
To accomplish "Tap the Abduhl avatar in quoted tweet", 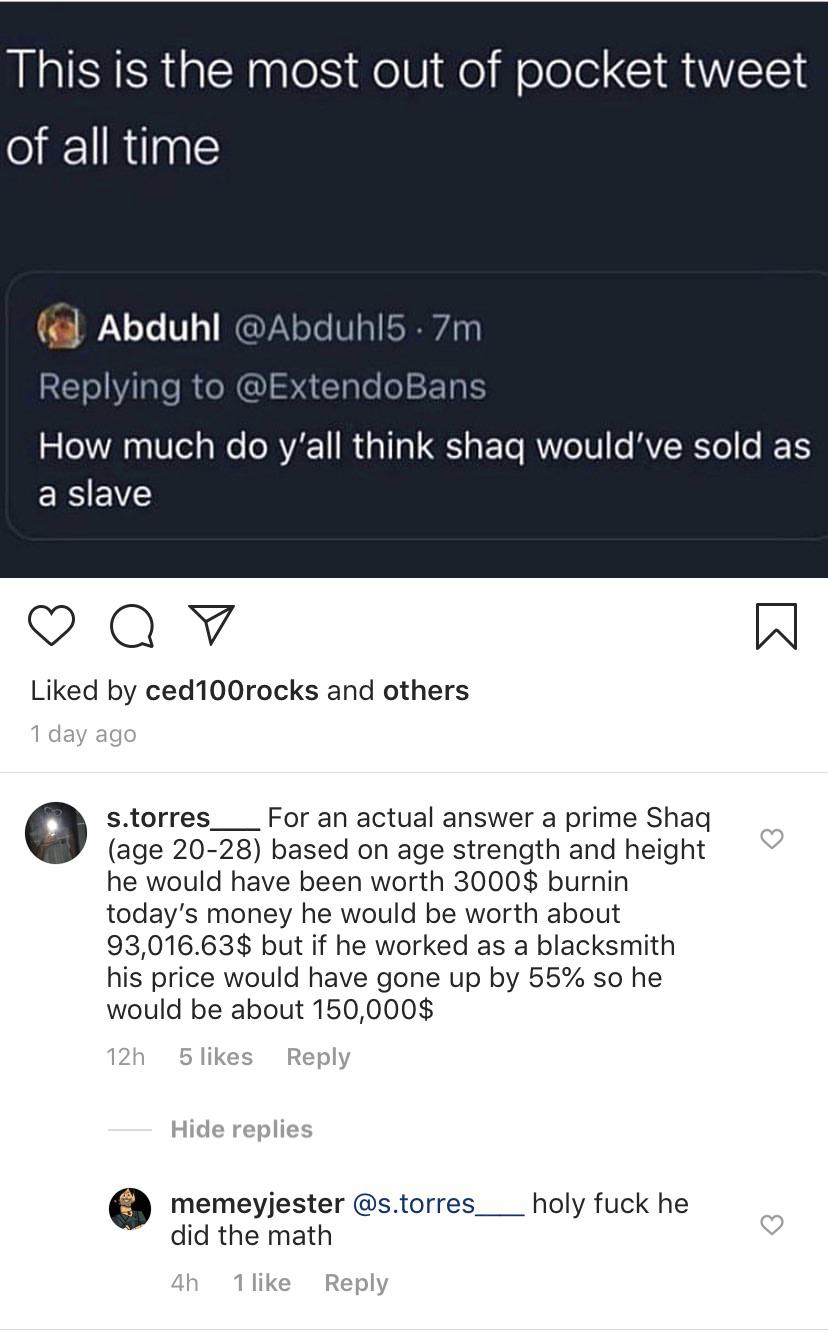I will [60, 327].
